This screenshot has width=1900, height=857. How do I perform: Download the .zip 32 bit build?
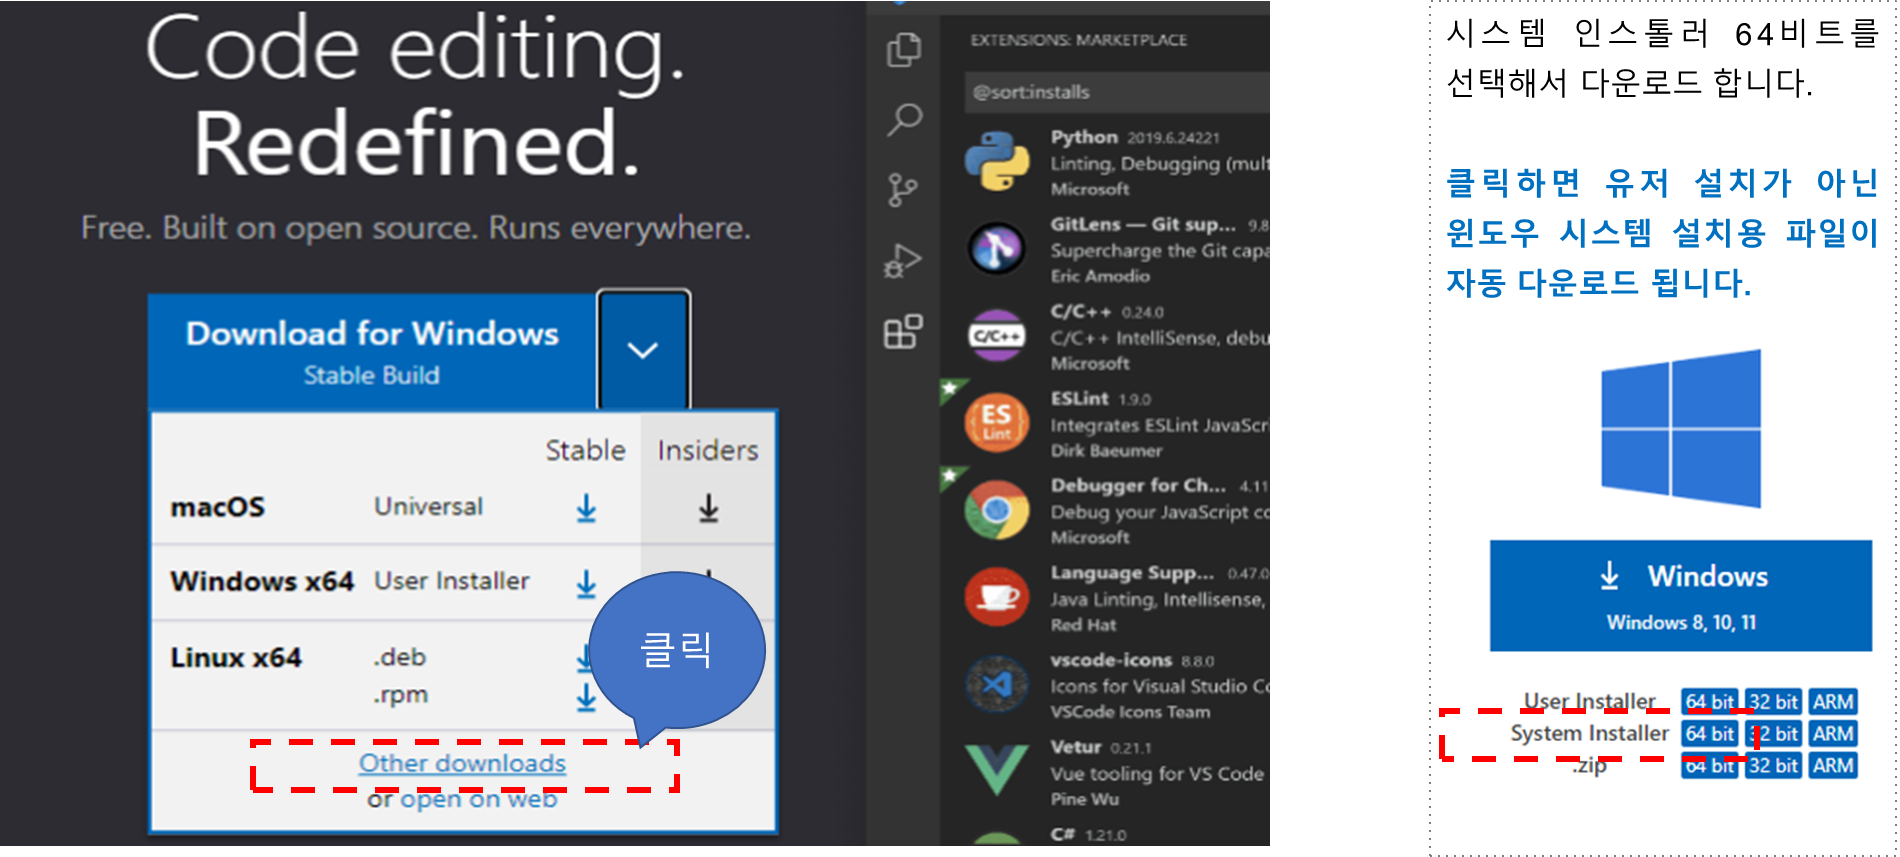pyautogui.click(x=1774, y=766)
